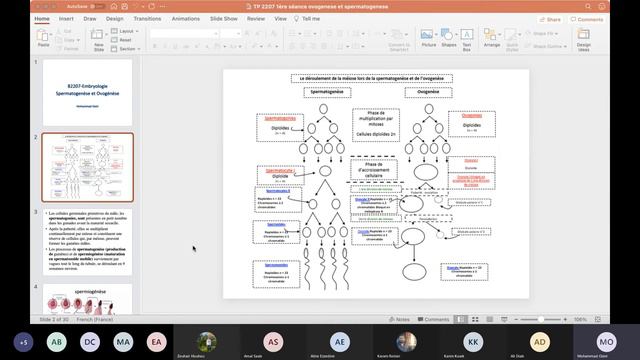The image size is (640, 360).
Task: Open the font size combo box
Action: (x=231, y=33)
